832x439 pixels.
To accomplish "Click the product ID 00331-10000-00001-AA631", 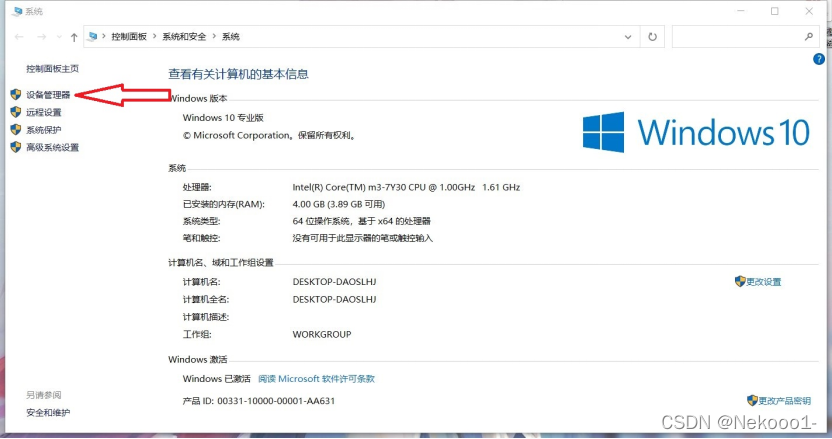I will 276,401.
